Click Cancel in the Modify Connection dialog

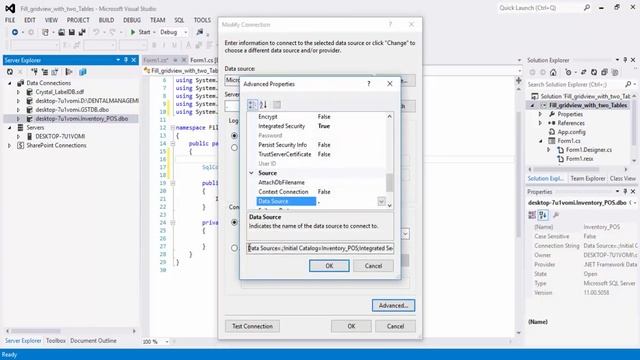click(395, 326)
